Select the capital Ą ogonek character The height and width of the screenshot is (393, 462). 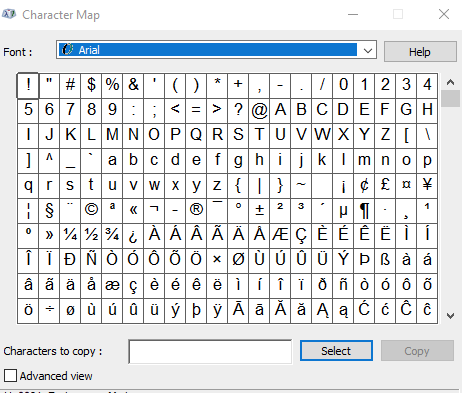pyautogui.click(x=322, y=311)
